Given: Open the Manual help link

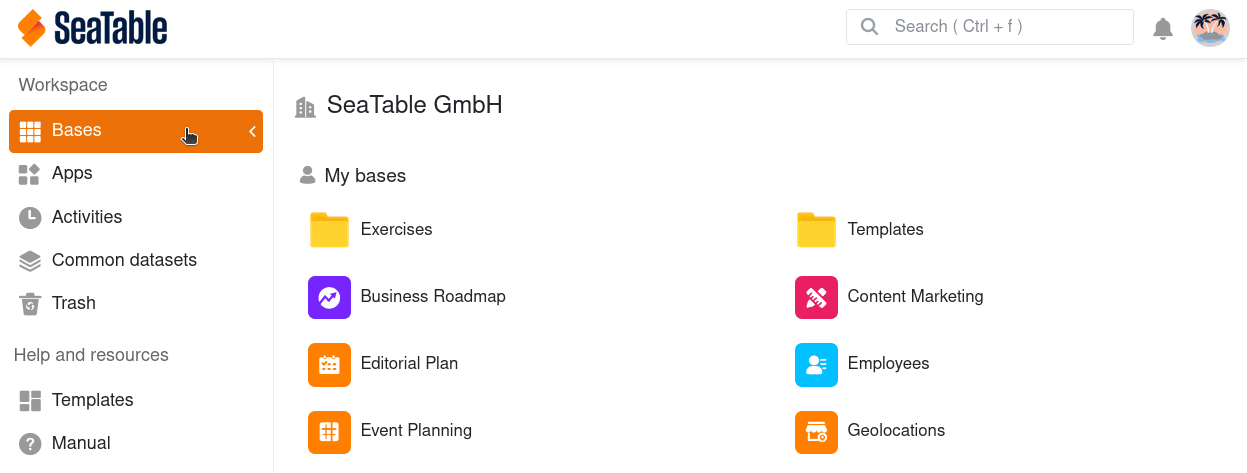Looking at the screenshot, I should (81, 443).
